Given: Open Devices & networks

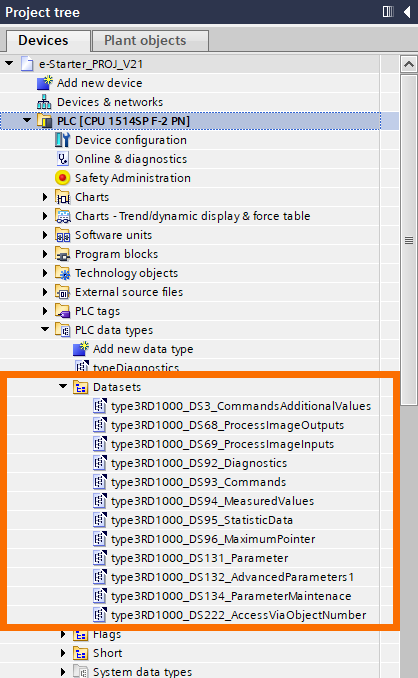Looking at the screenshot, I should [110, 102].
